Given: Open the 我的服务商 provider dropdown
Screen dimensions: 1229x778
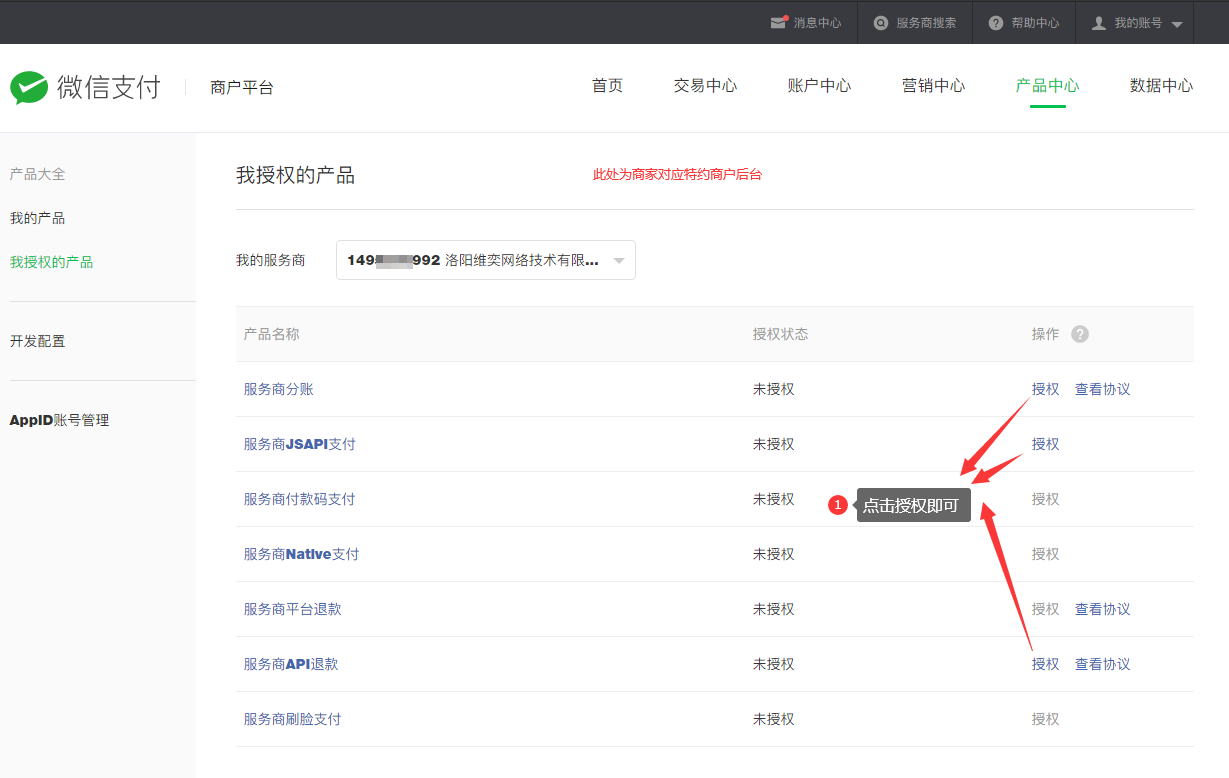Looking at the screenshot, I should (486, 260).
